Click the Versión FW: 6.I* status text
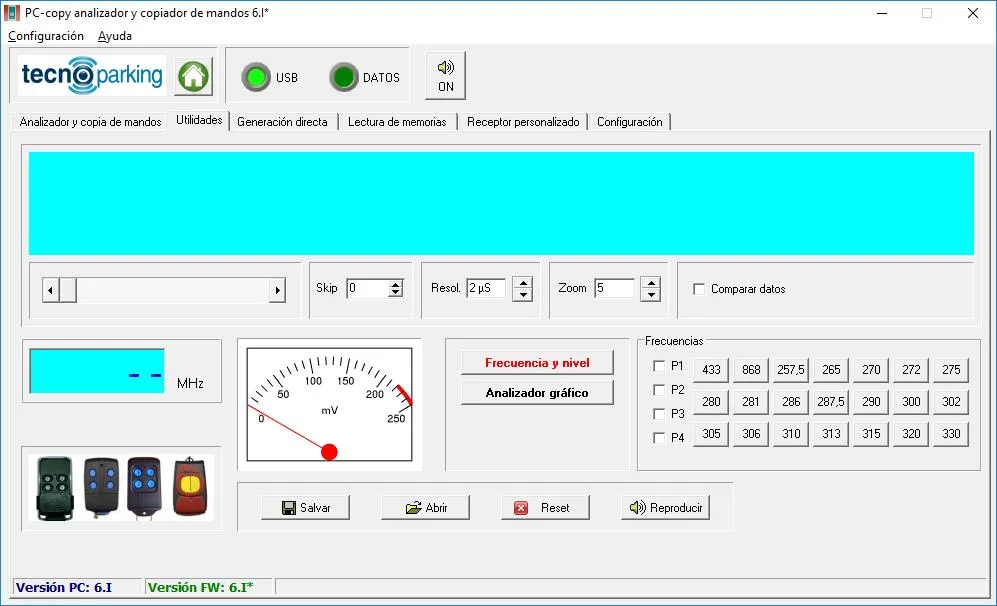 click(200, 587)
